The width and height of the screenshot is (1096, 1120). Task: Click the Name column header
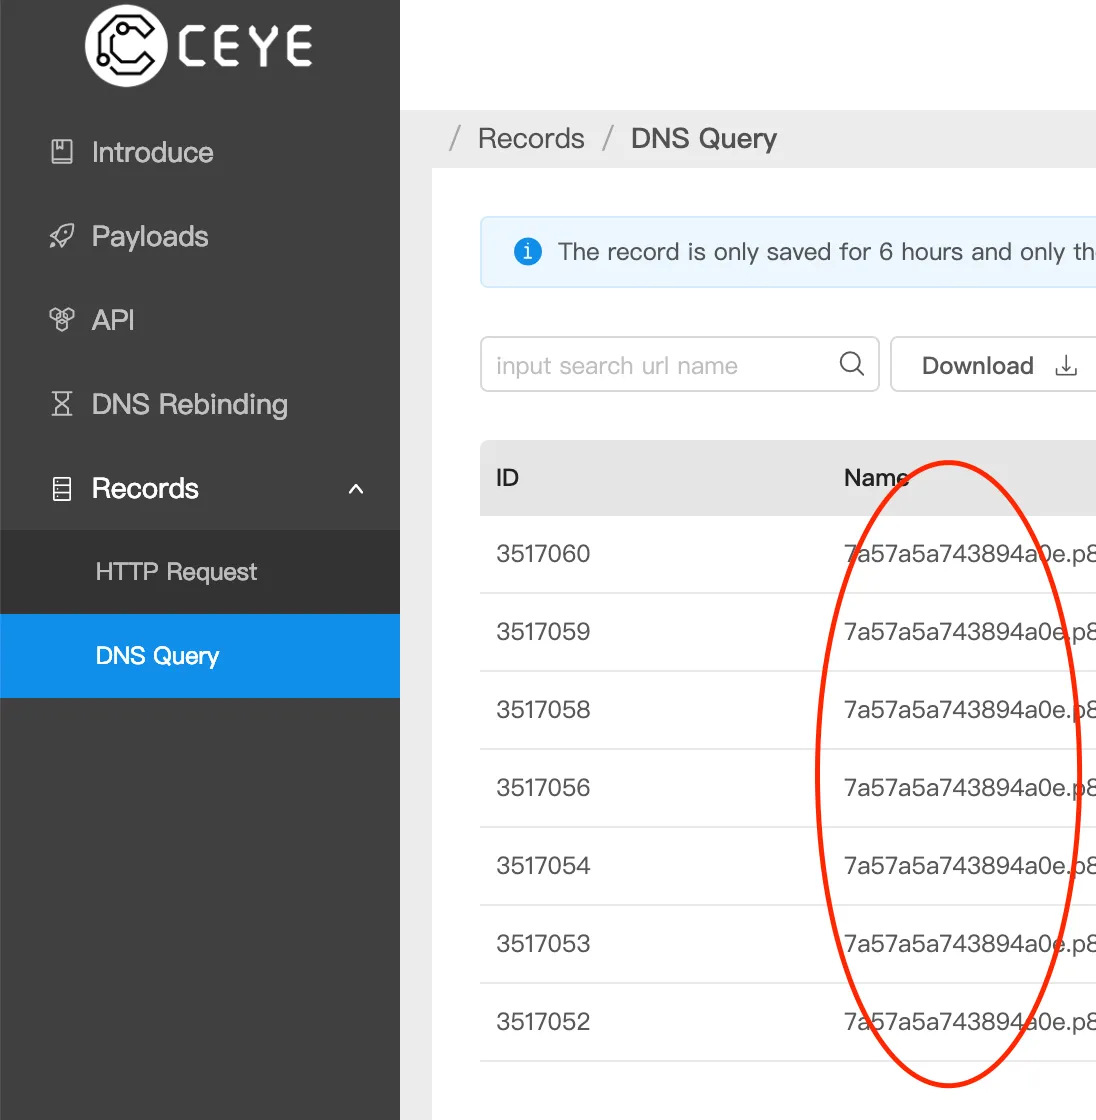click(x=875, y=478)
